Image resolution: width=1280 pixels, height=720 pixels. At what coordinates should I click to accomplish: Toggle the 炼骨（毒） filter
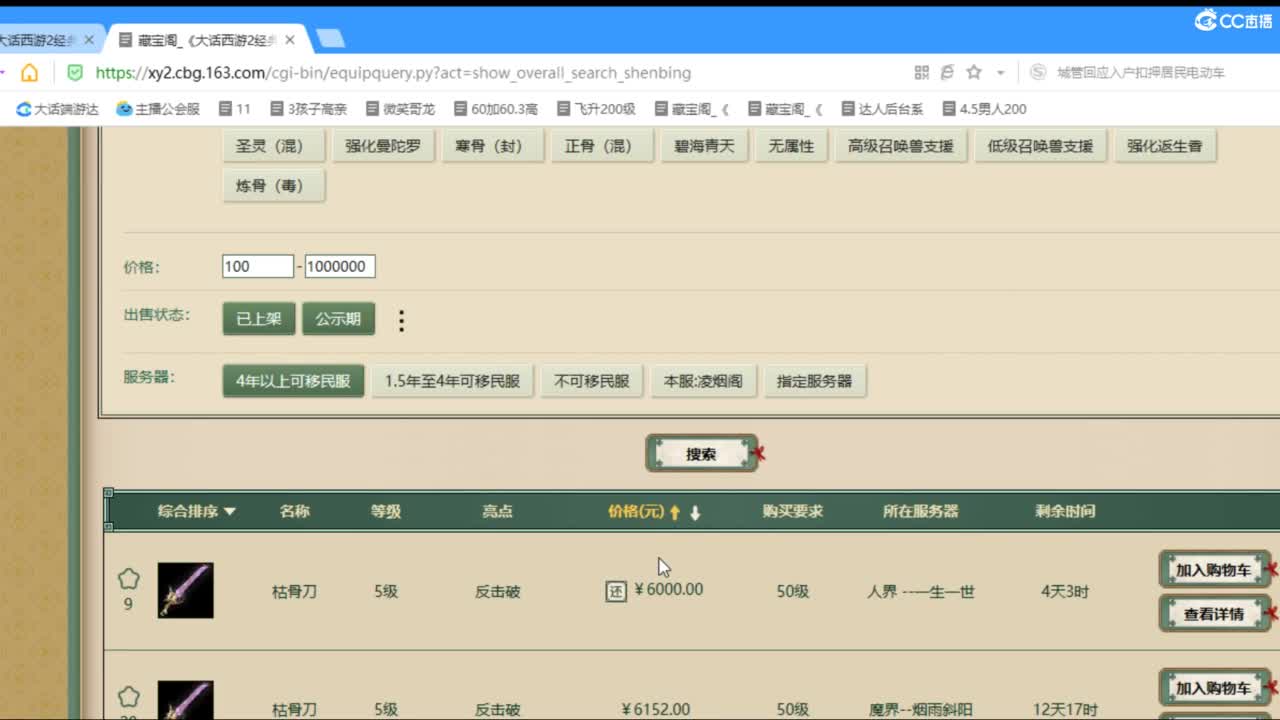(274, 185)
